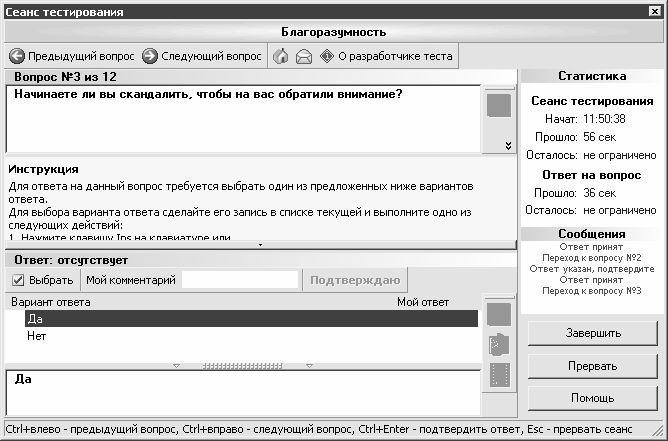Click the bold 'Да' in the bottom preview box

pyautogui.click(x=23, y=379)
